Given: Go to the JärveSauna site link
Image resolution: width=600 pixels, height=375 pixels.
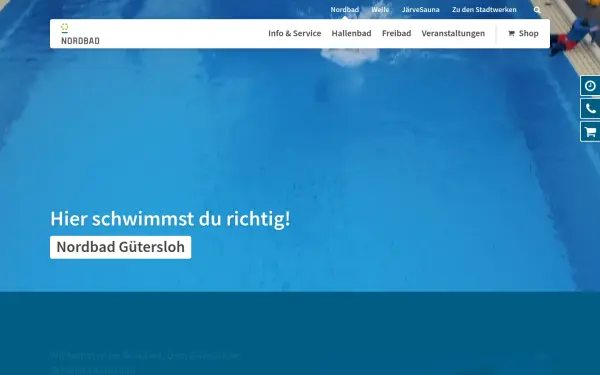Looking at the screenshot, I should (421, 10).
